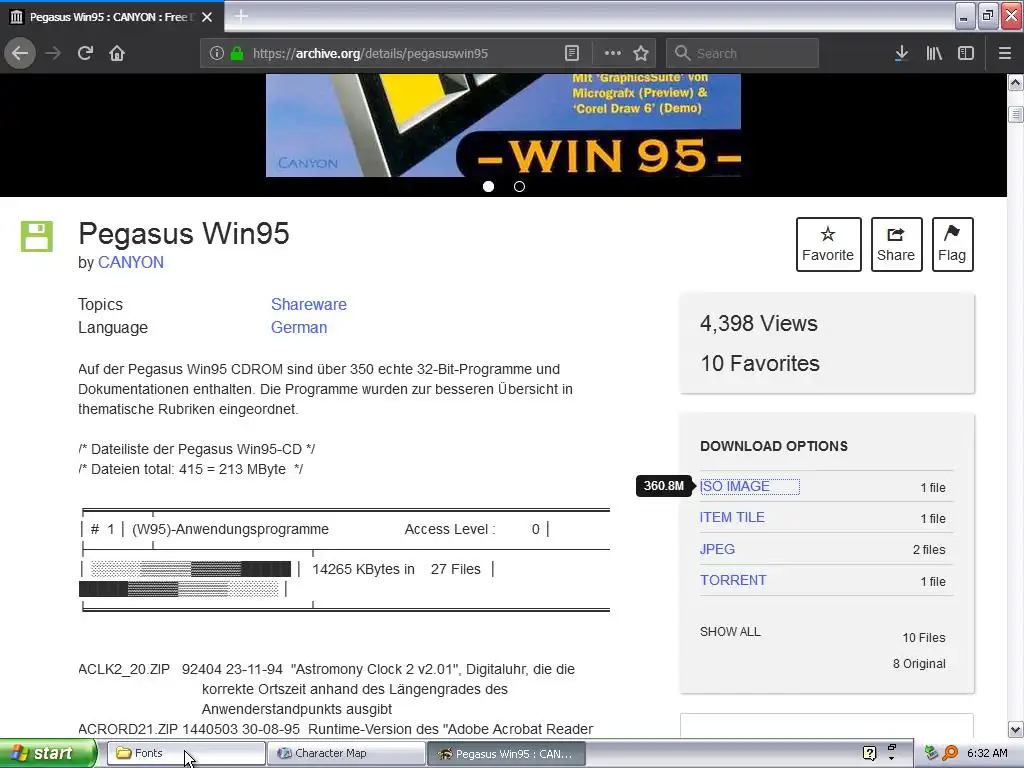This screenshot has height=768, width=1024.
Task: Flag this item with Flag button
Action: [x=952, y=244]
